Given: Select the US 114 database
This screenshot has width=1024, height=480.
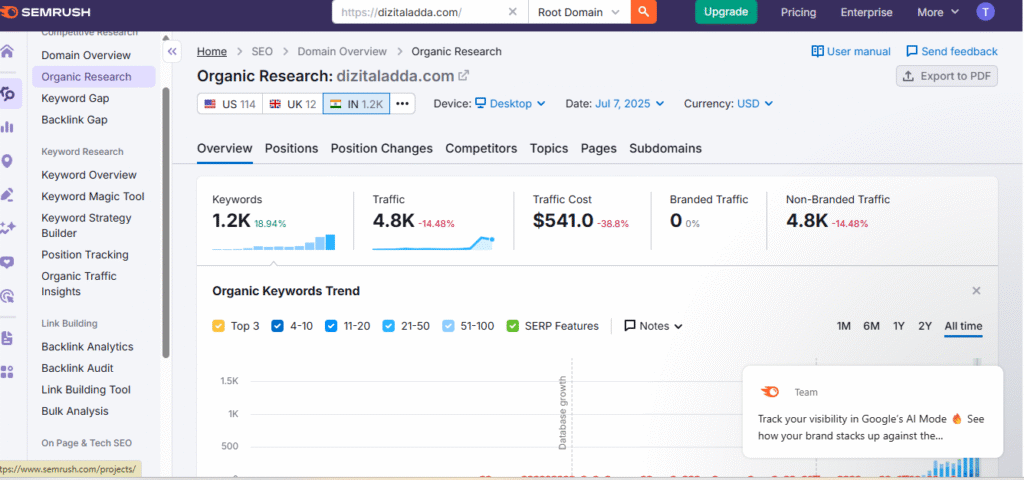Looking at the screenshot, I should (230, 104).
